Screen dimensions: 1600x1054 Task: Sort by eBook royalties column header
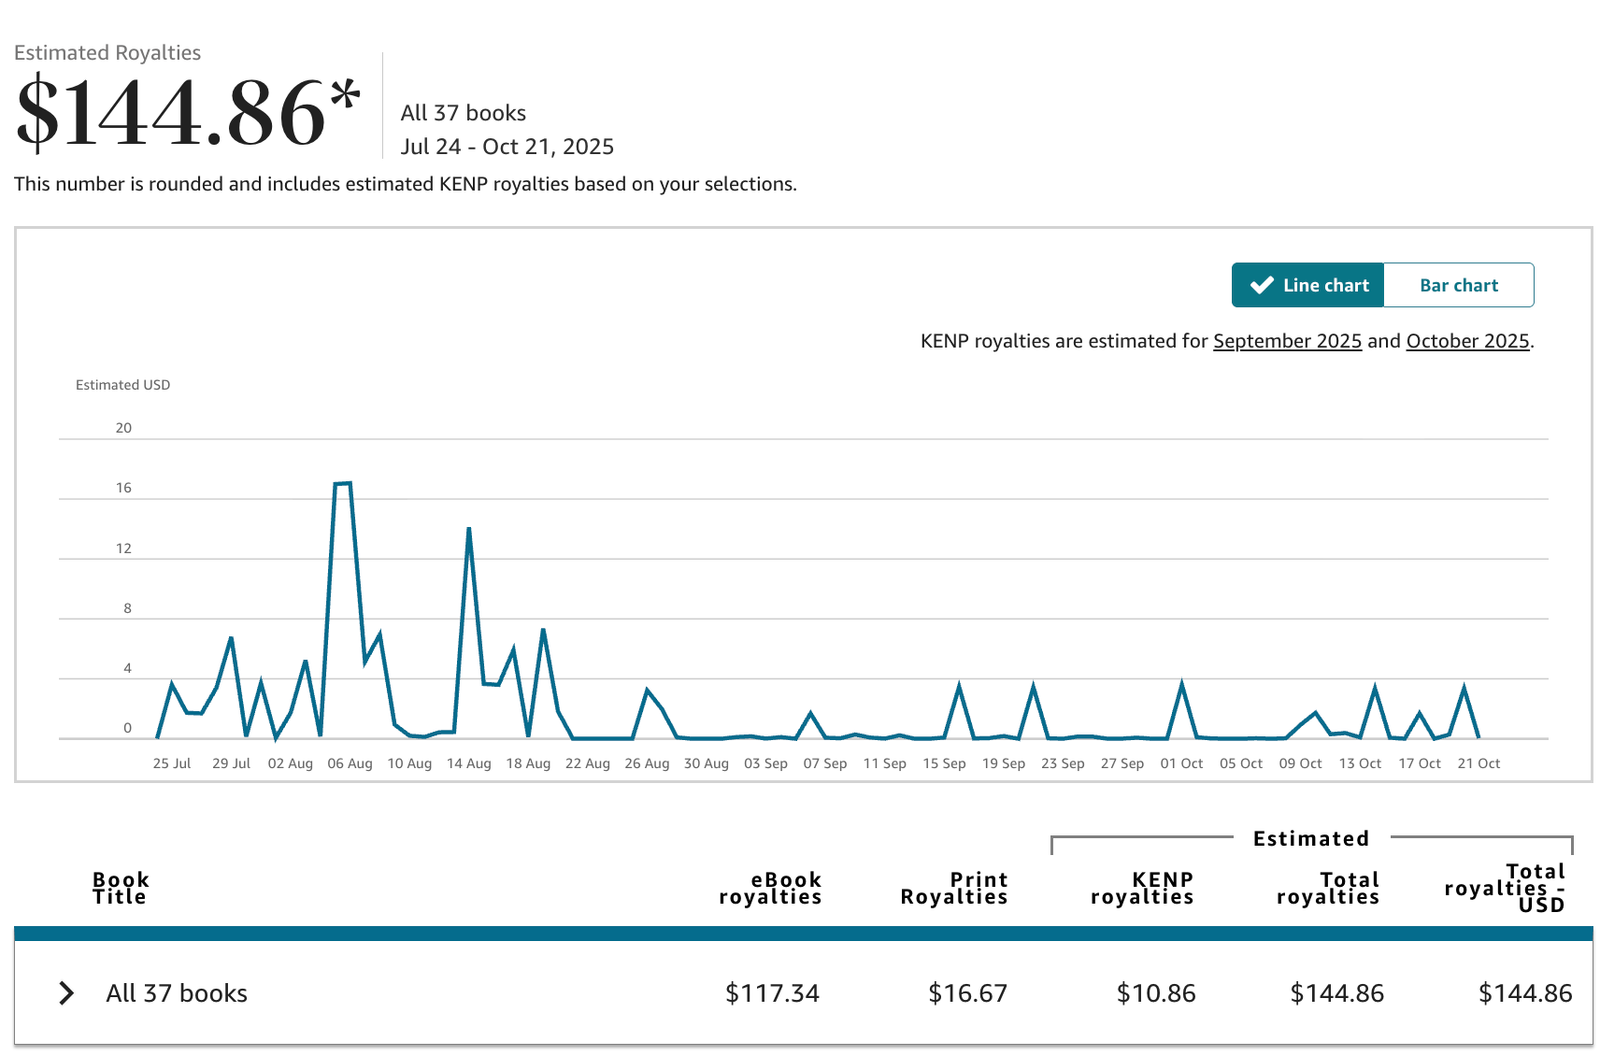[x=770, y=888]
